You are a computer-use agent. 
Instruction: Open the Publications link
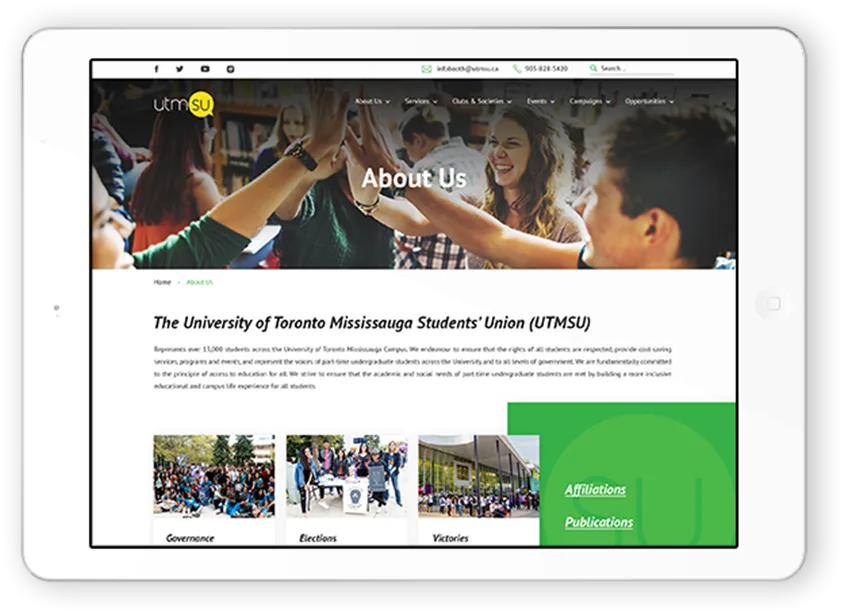(x=599, y=522)
